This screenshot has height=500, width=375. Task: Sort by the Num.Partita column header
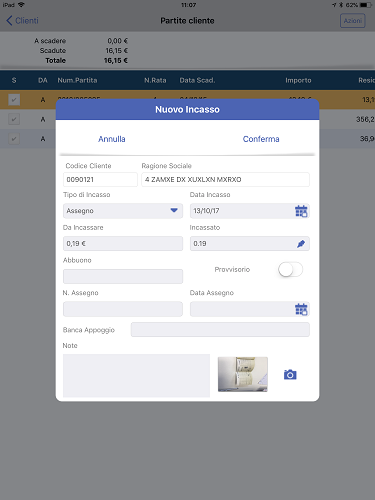pos(77,80)
